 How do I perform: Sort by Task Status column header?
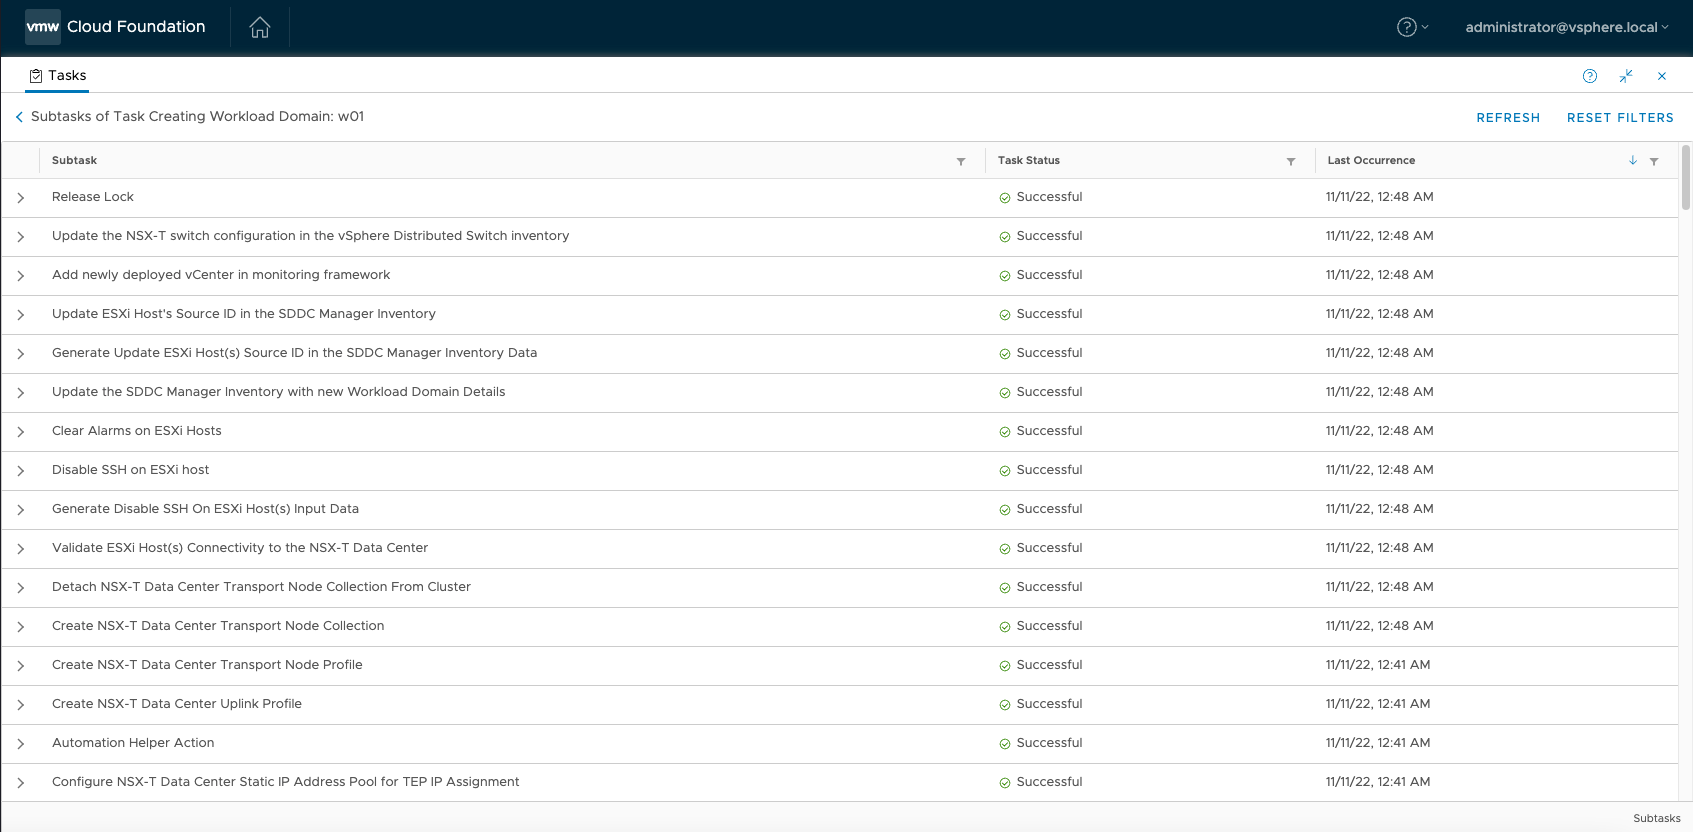(1029, 160)
